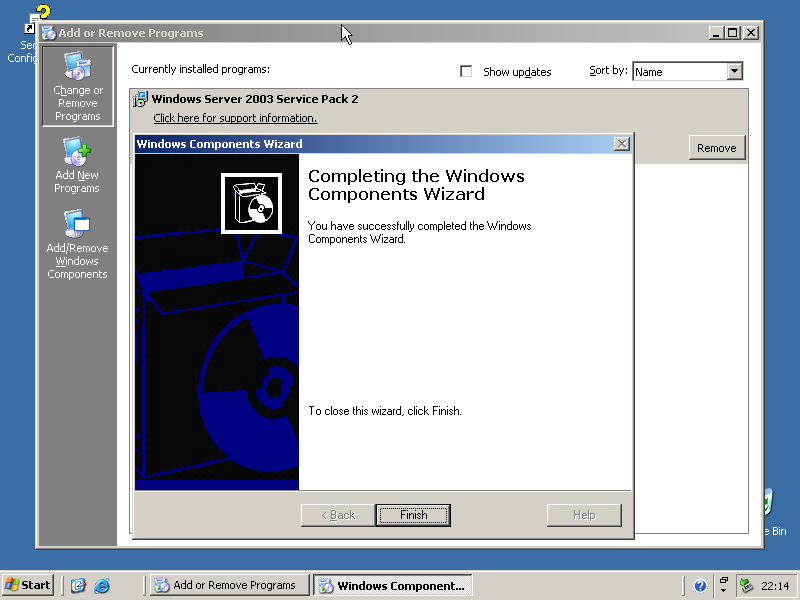Click the Sort by Name combo box field
The image size is (800, 600).
pyautogui.click(x=679, y=71)
